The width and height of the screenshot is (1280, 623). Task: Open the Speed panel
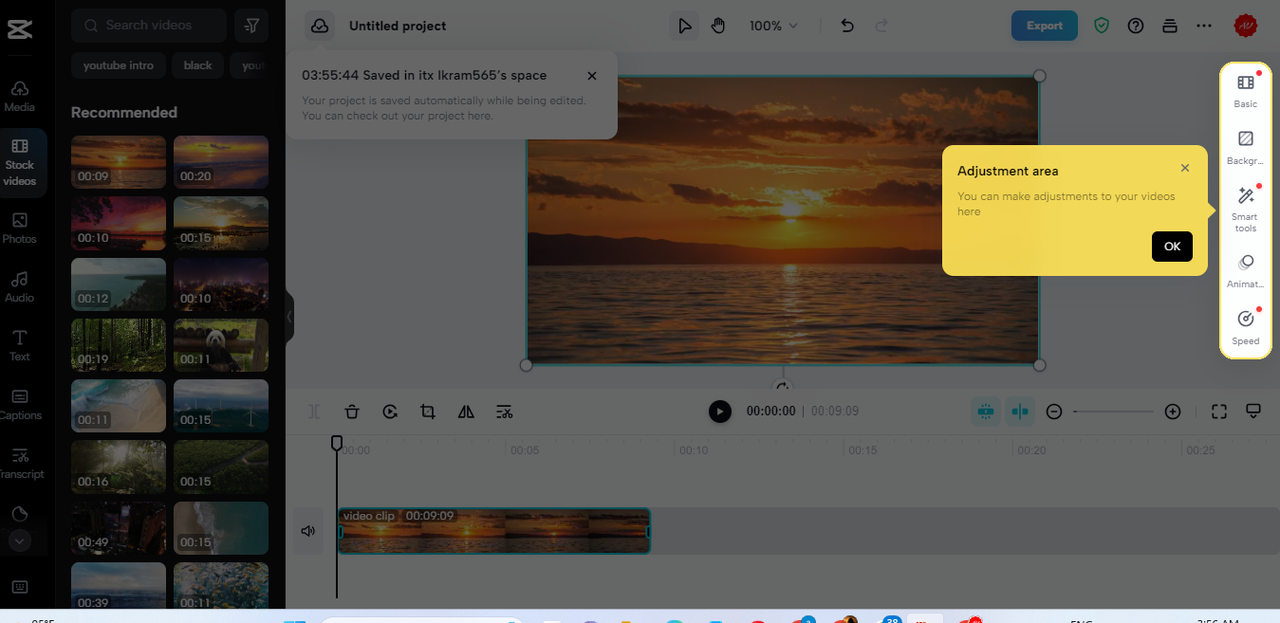coord(1246,327)
